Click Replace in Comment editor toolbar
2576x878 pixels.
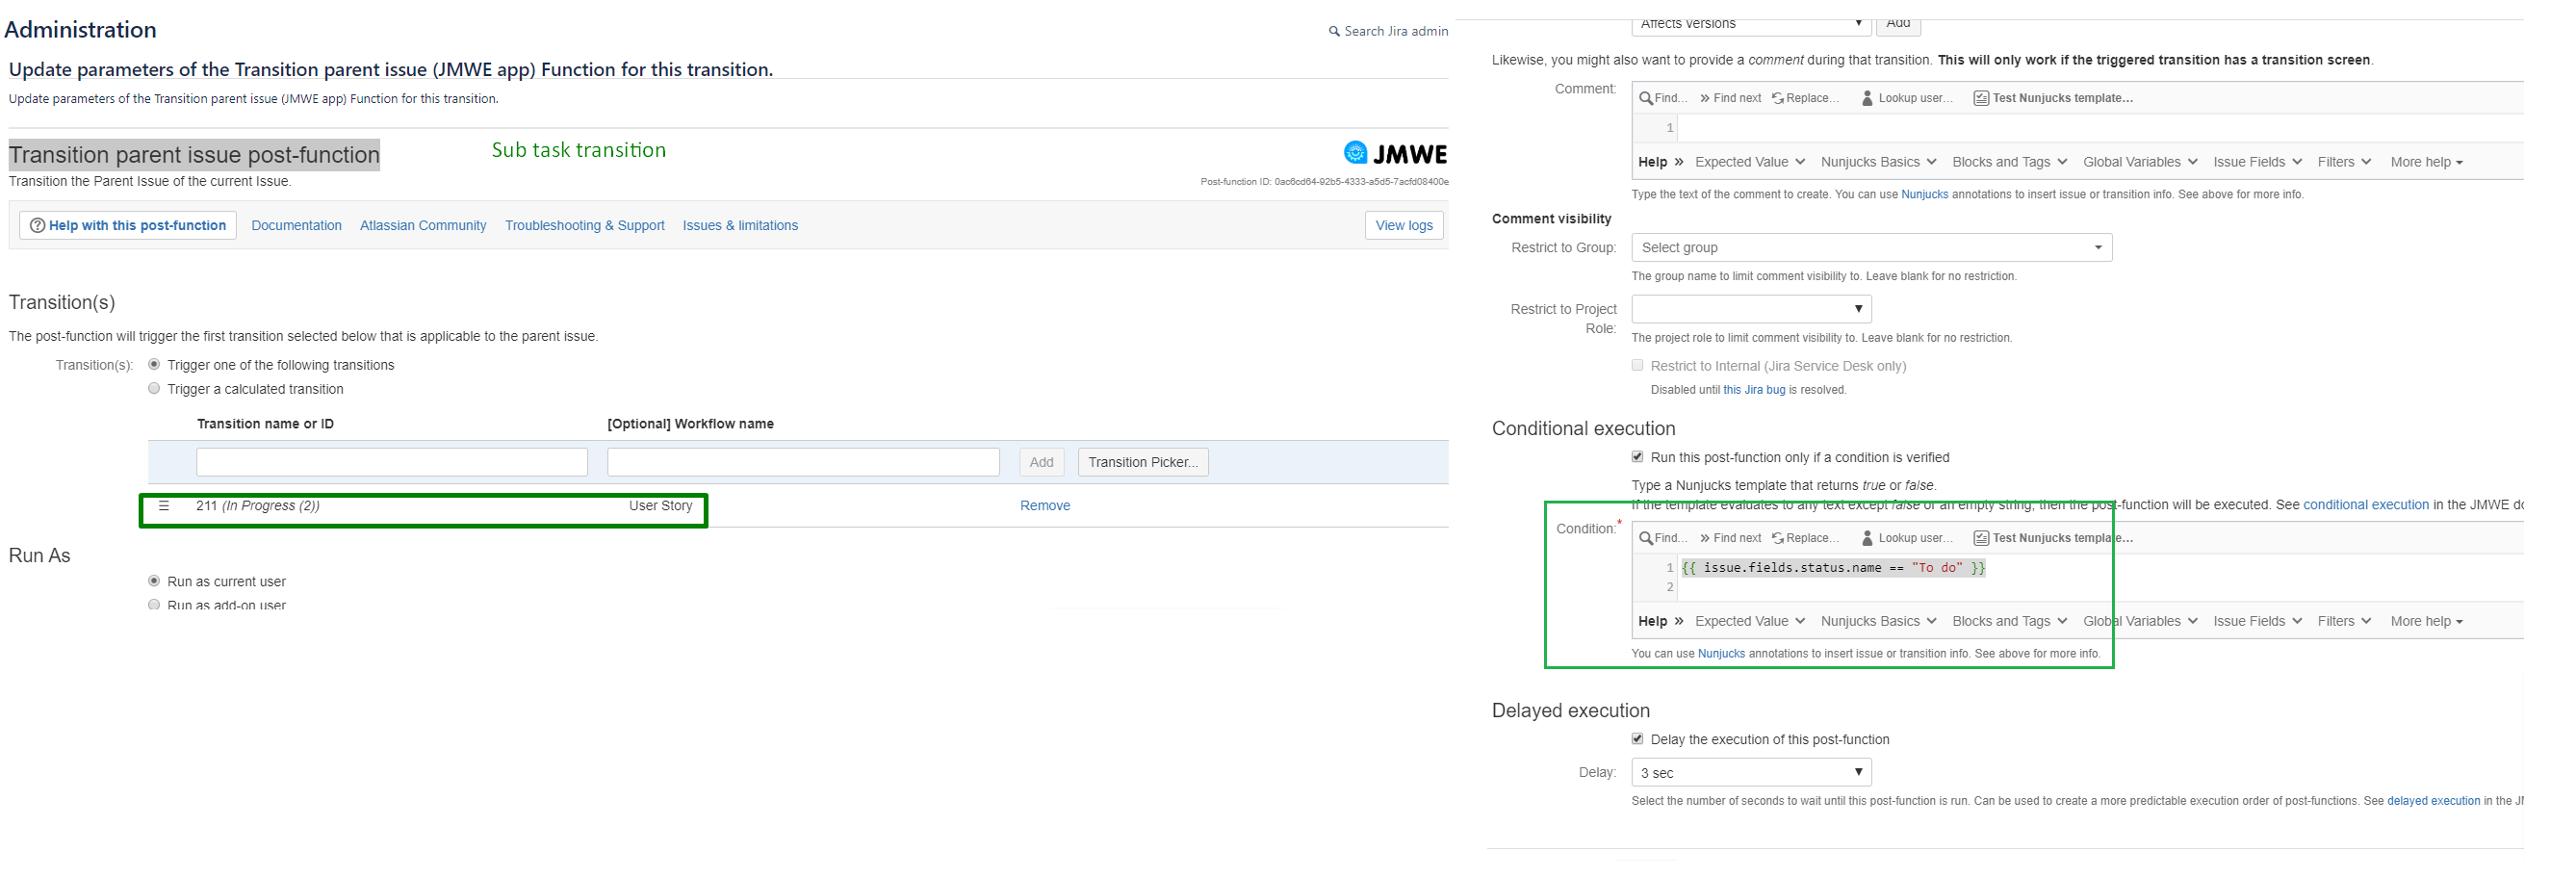(x=1806, y=98)
